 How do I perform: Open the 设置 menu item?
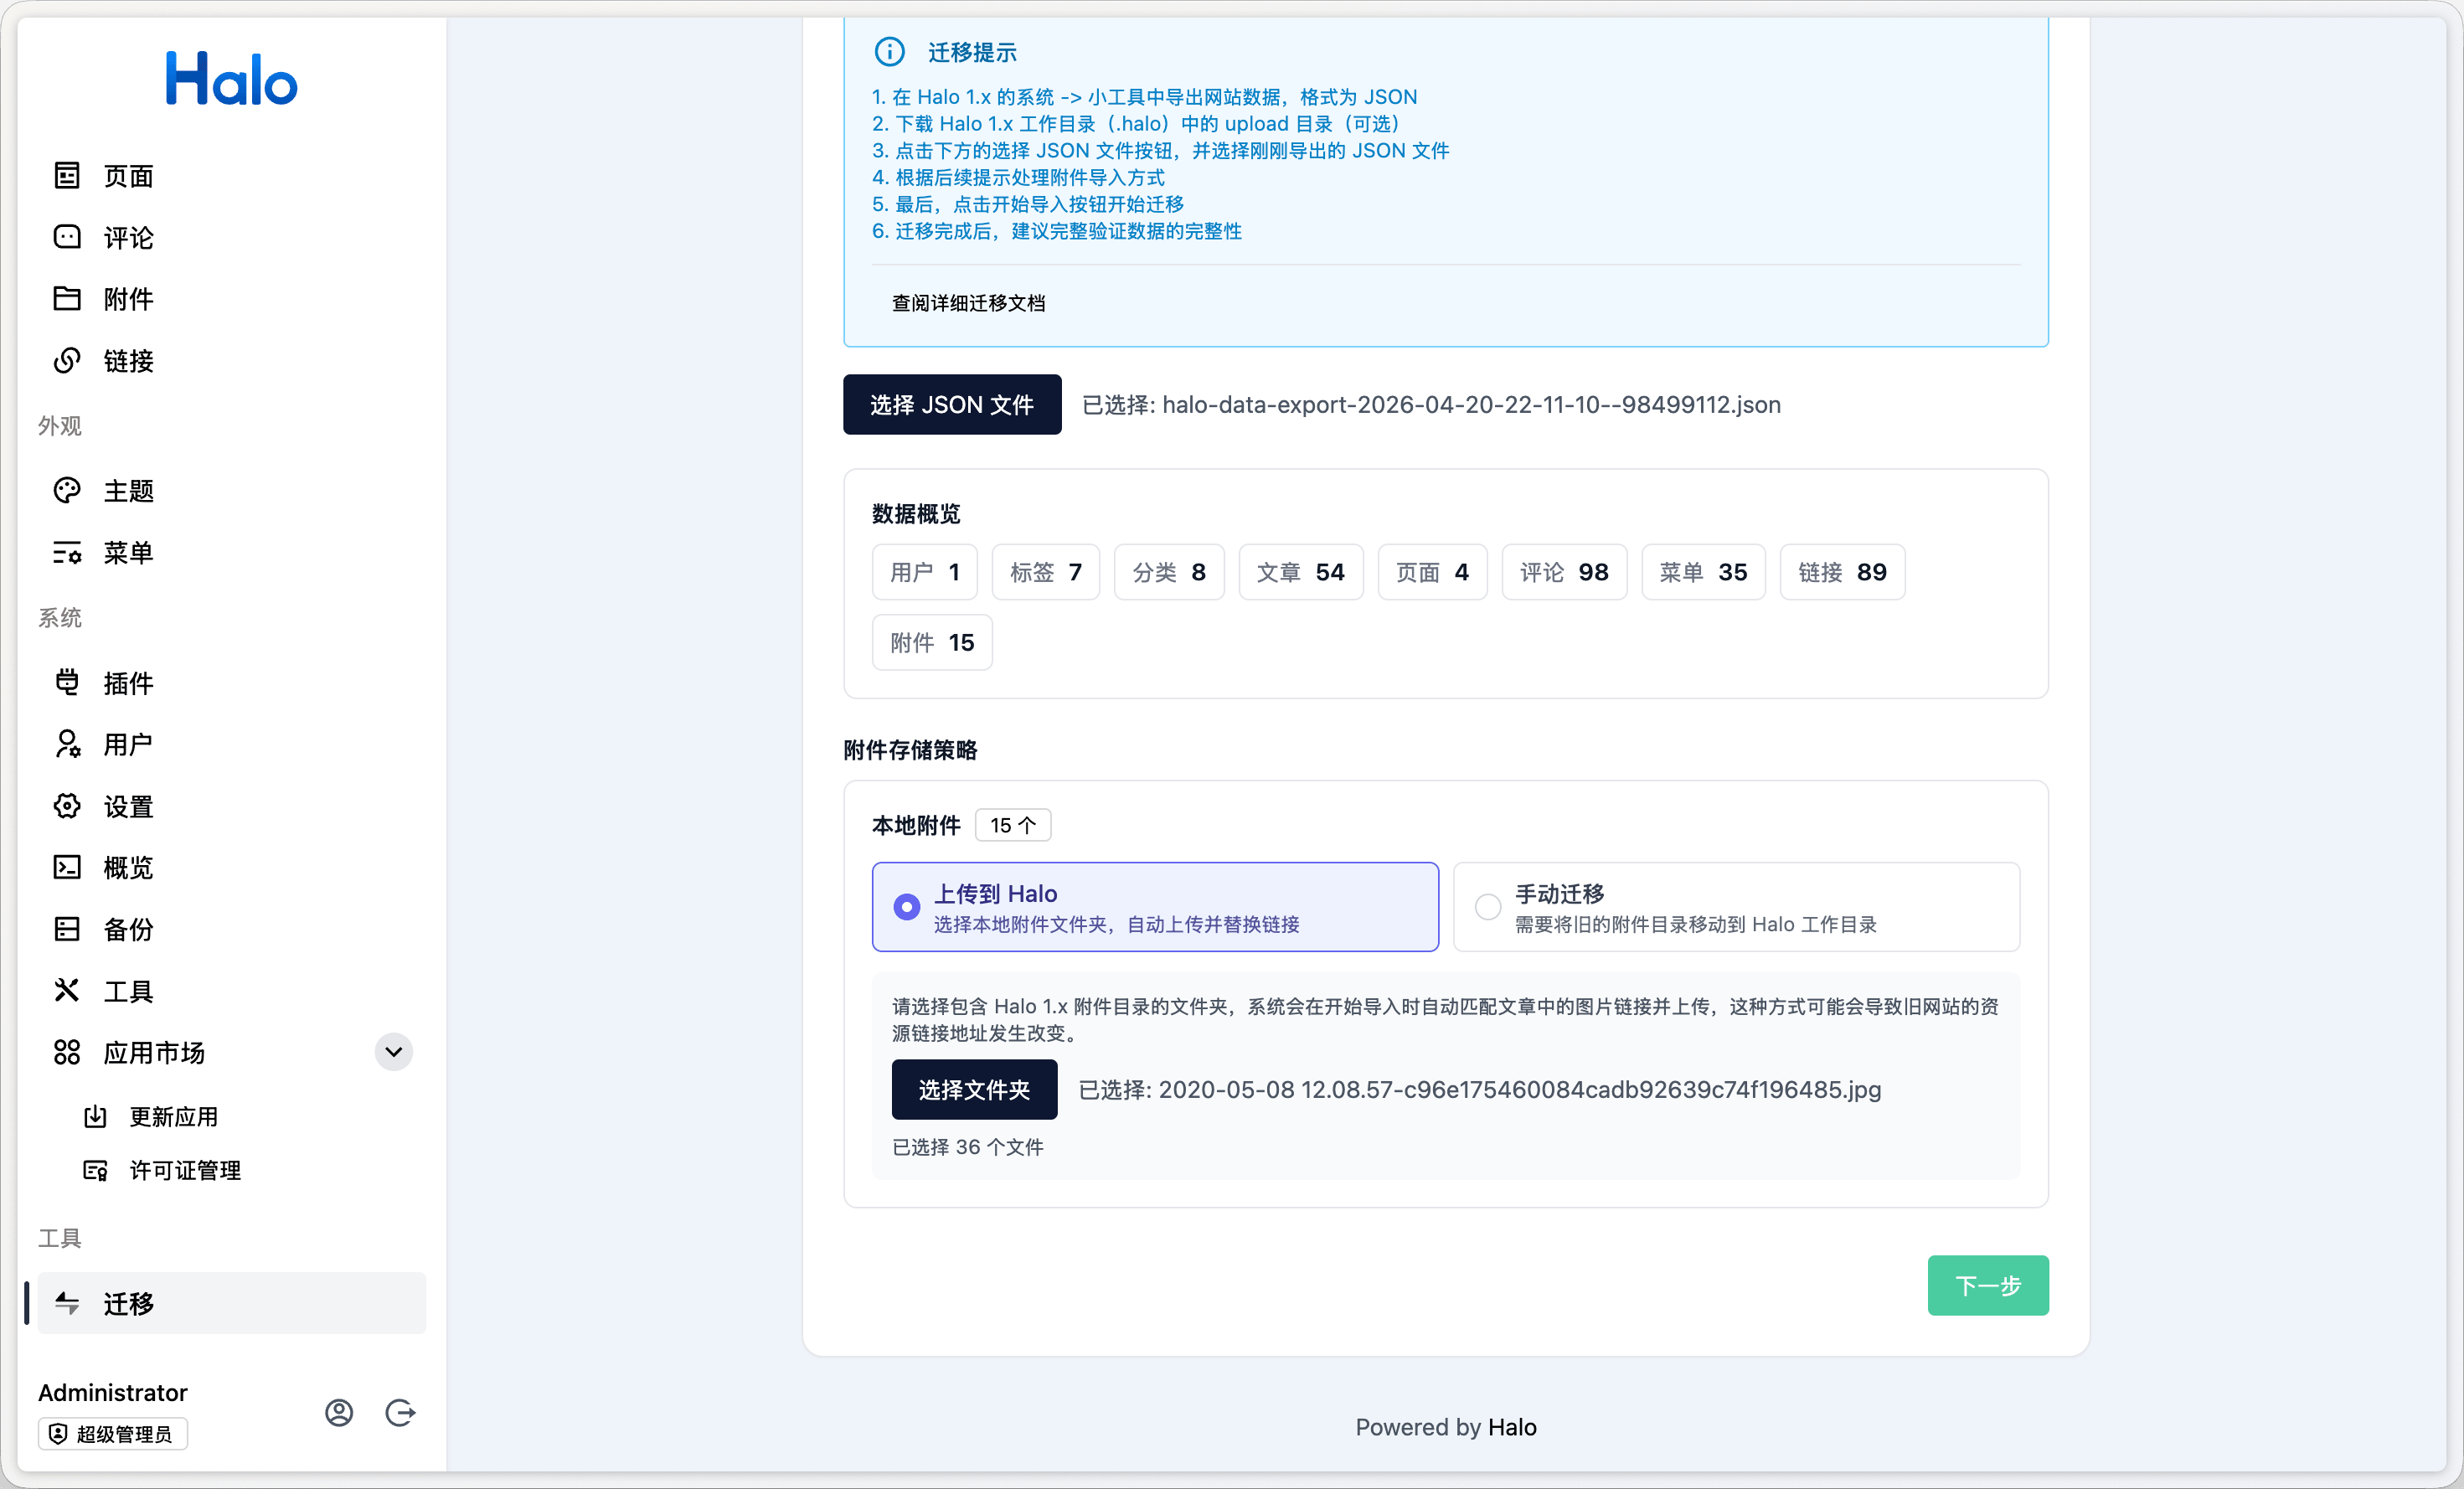[x=128, y=806]
